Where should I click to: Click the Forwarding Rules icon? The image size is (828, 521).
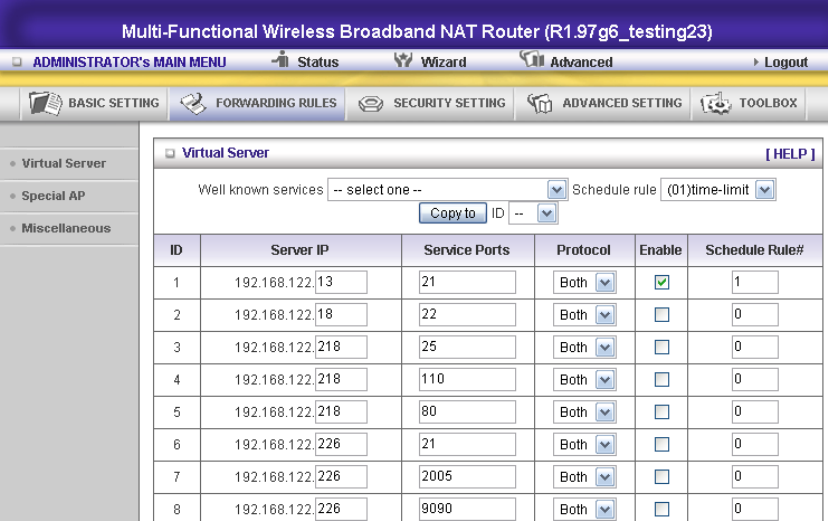click(x=193, y=103)
